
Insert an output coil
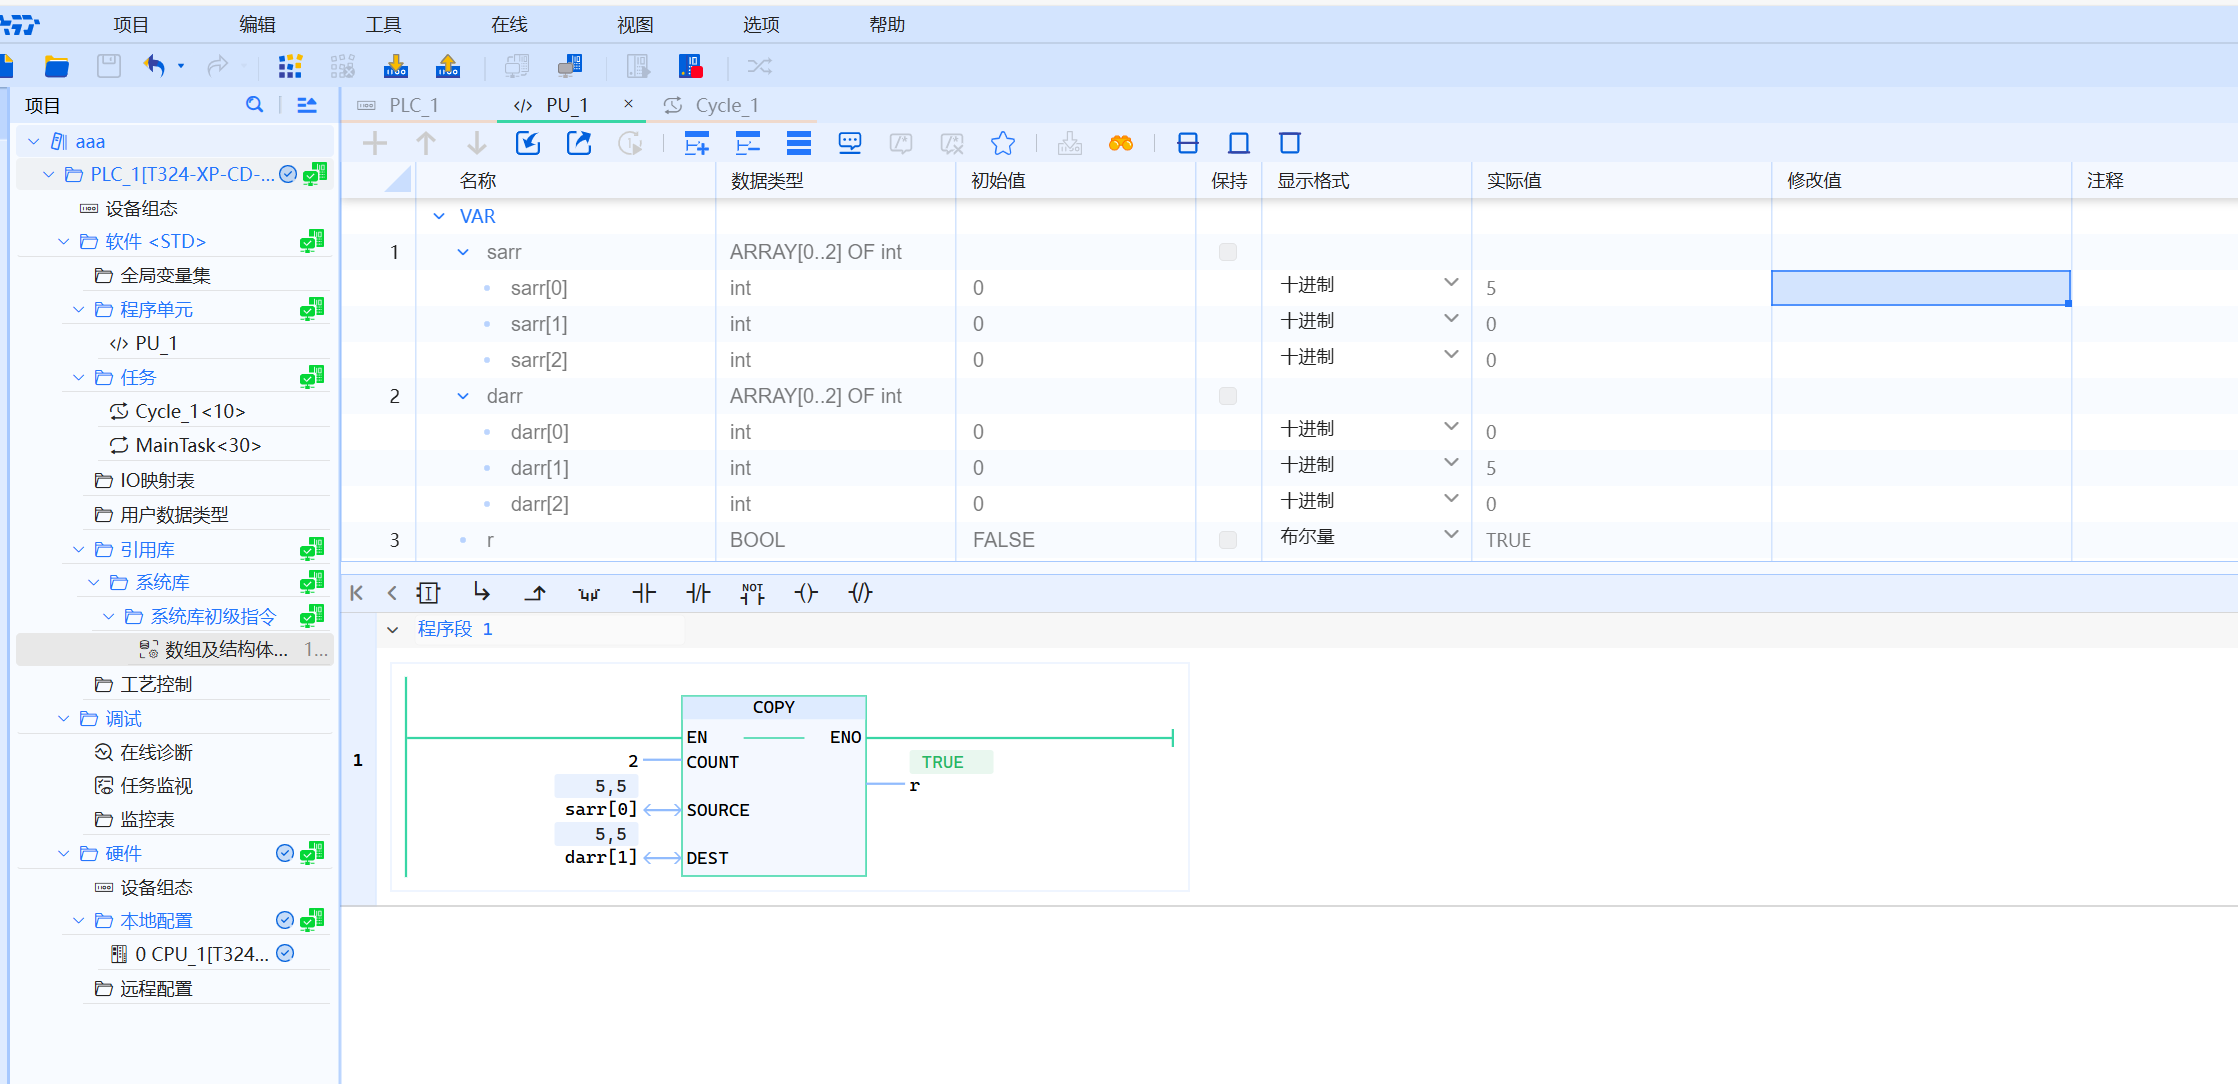[x=806, y=593]
